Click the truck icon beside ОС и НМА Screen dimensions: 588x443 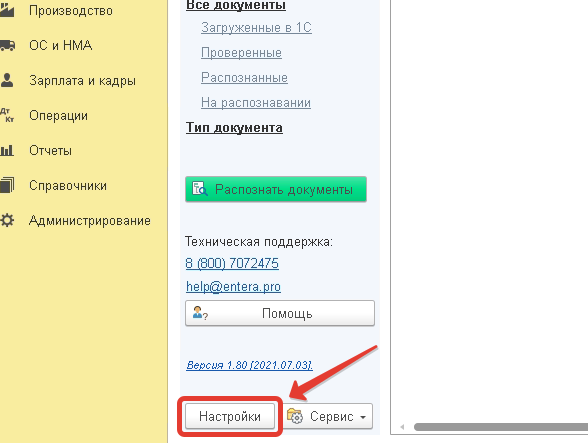pos(7,45)
